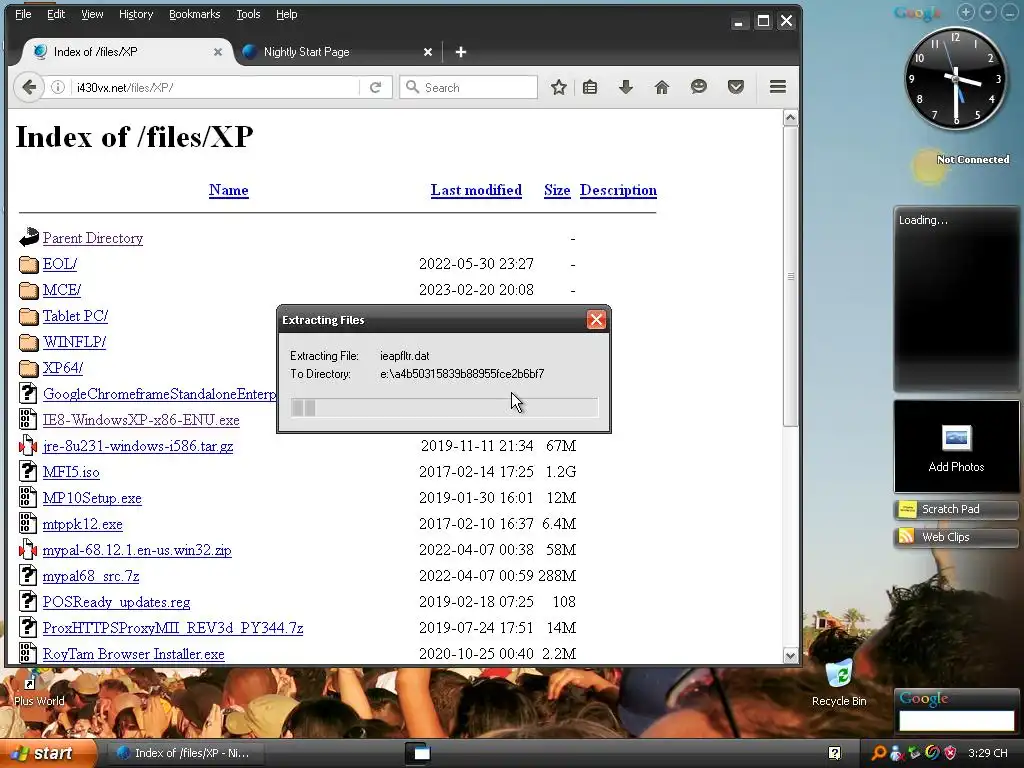Click the Add Photos gadget icon
Image resolution: width=1024 pixels, height=768 pixels.
point(956,439)
